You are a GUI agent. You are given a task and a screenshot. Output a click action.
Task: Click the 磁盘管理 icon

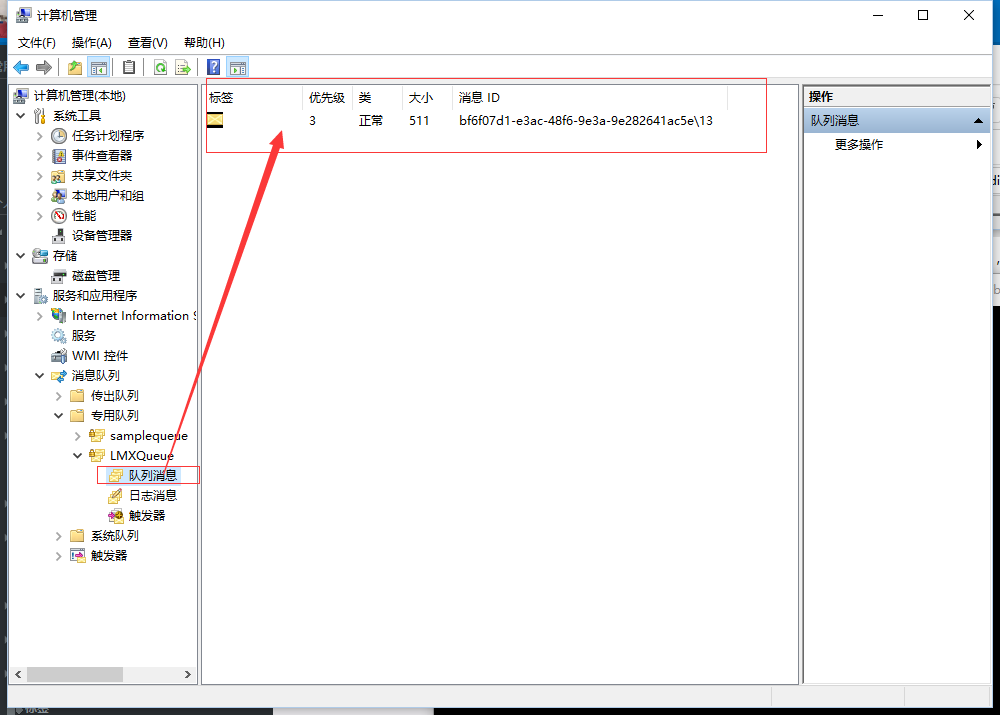click(x=59, y=276)
